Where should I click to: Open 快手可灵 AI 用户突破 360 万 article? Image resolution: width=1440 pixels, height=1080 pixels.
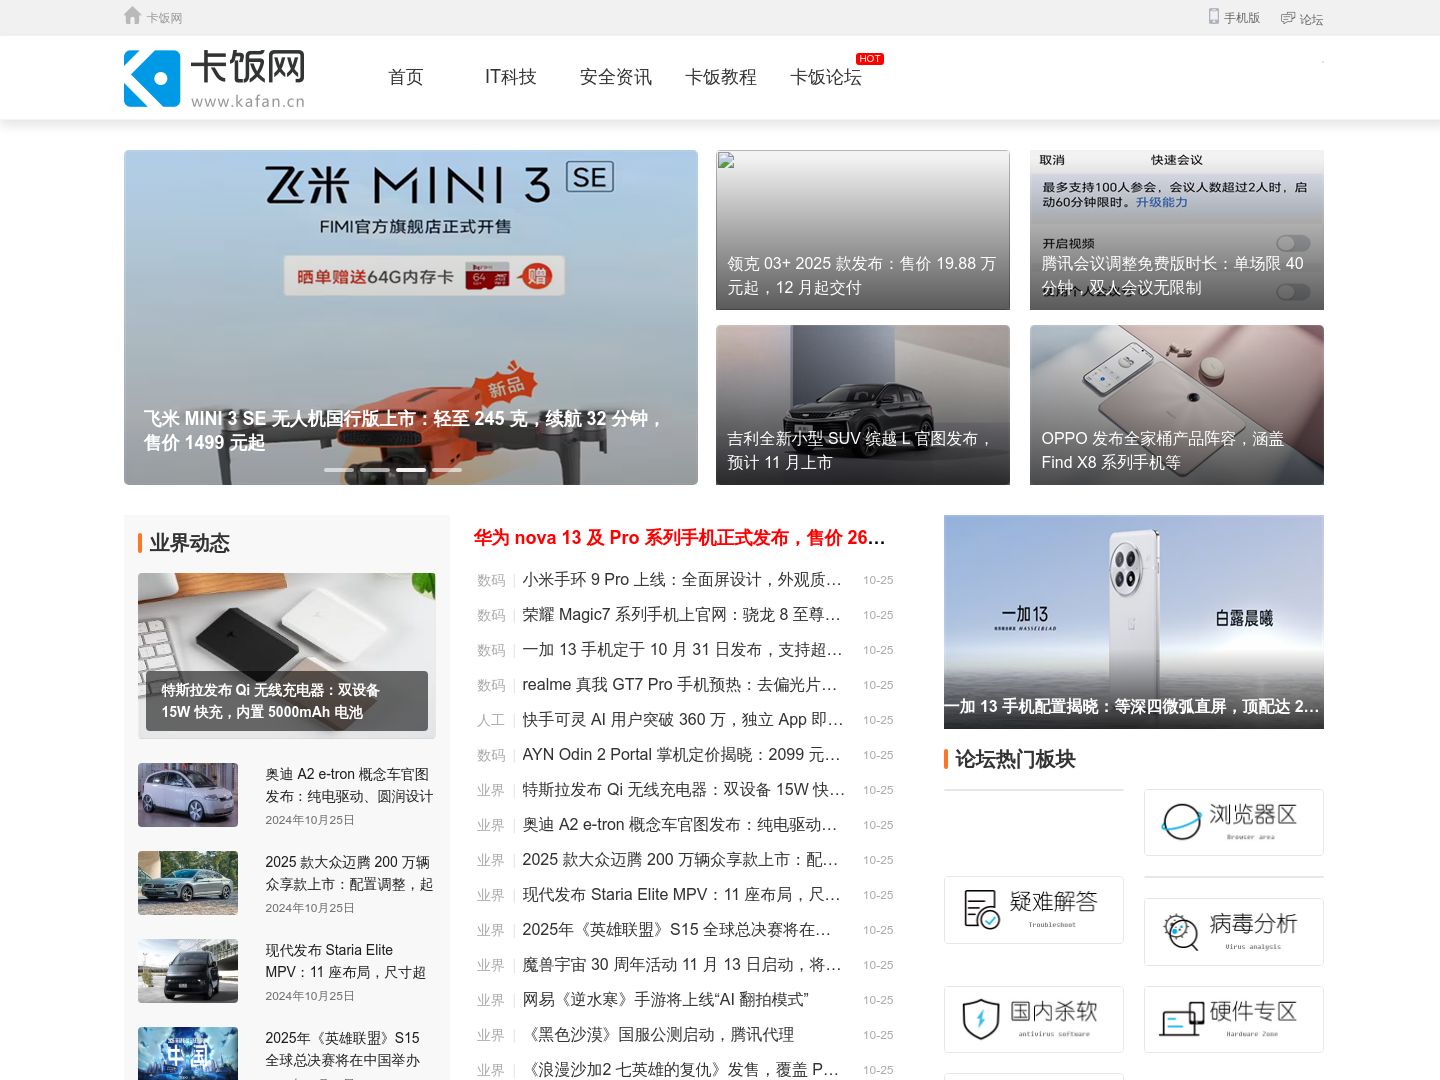click(683, 720)
